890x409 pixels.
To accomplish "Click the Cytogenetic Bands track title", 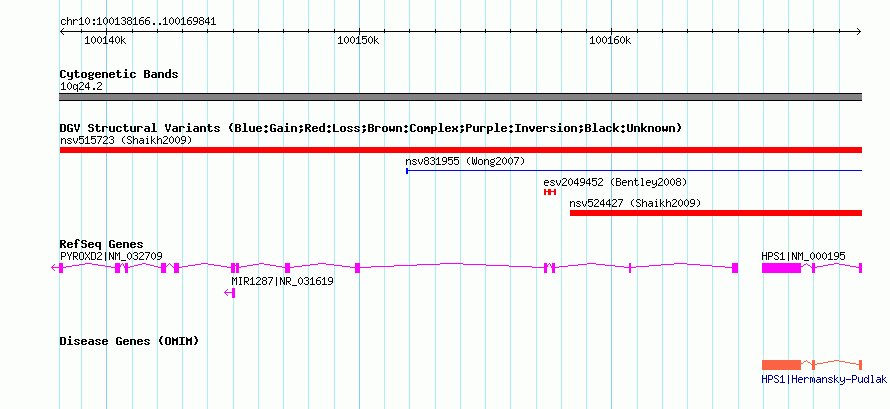I will (119, 74).
